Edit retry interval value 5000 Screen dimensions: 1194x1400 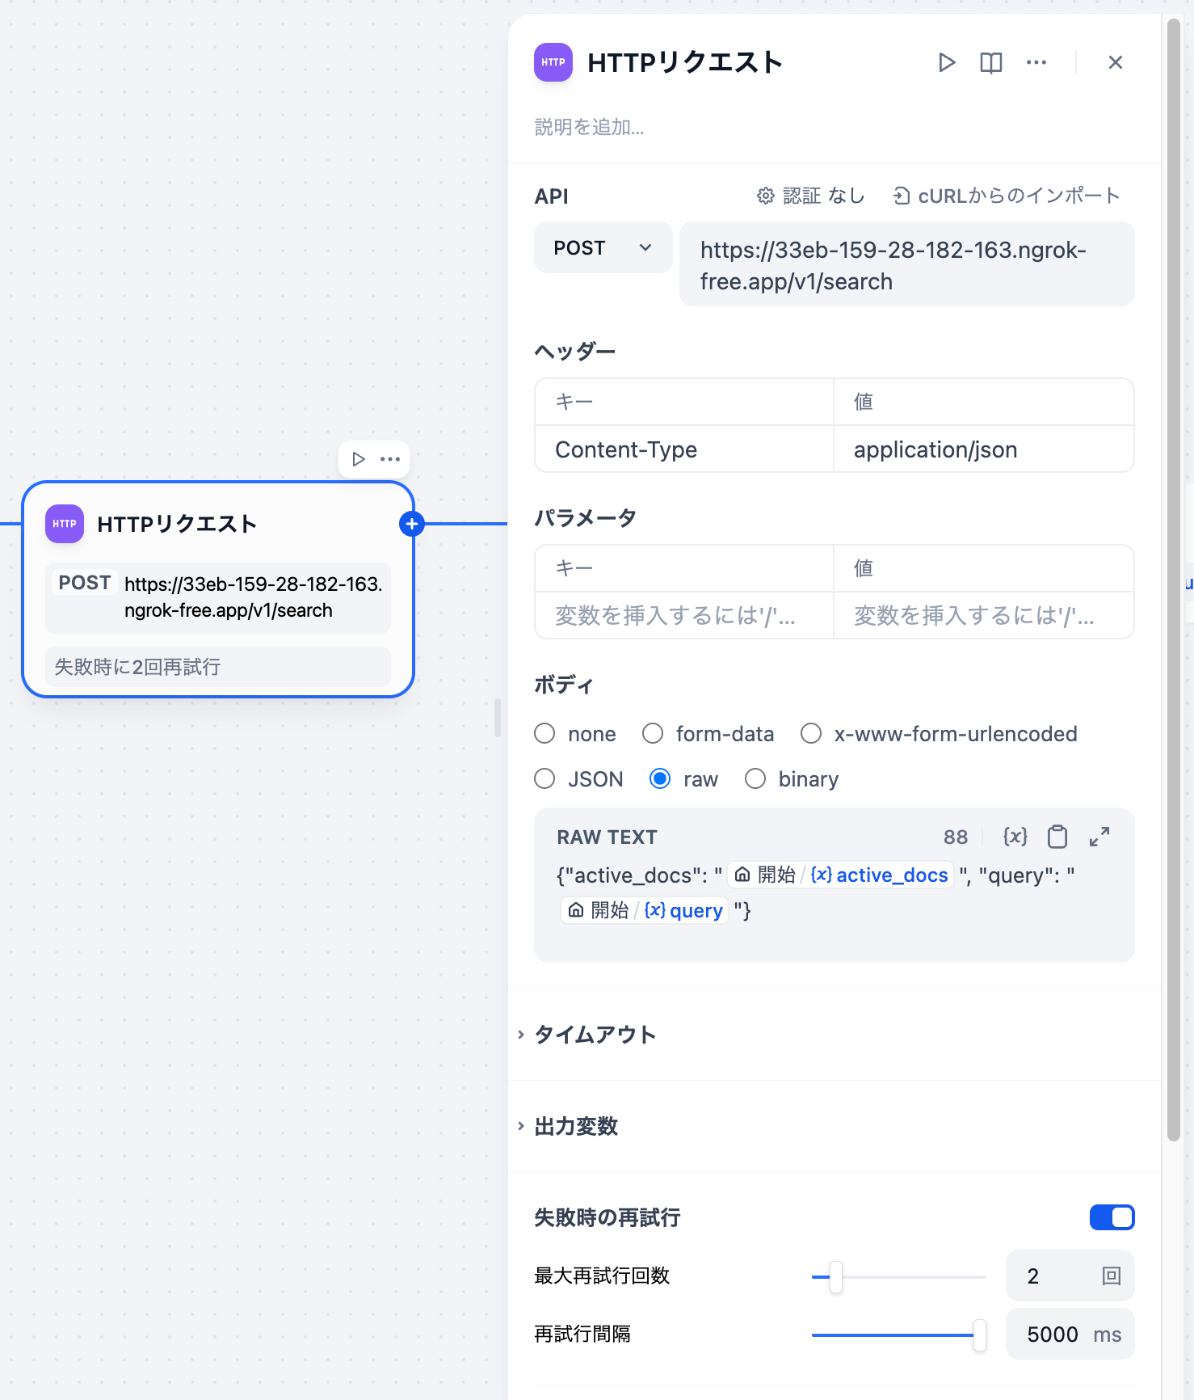(1053, 1335)
